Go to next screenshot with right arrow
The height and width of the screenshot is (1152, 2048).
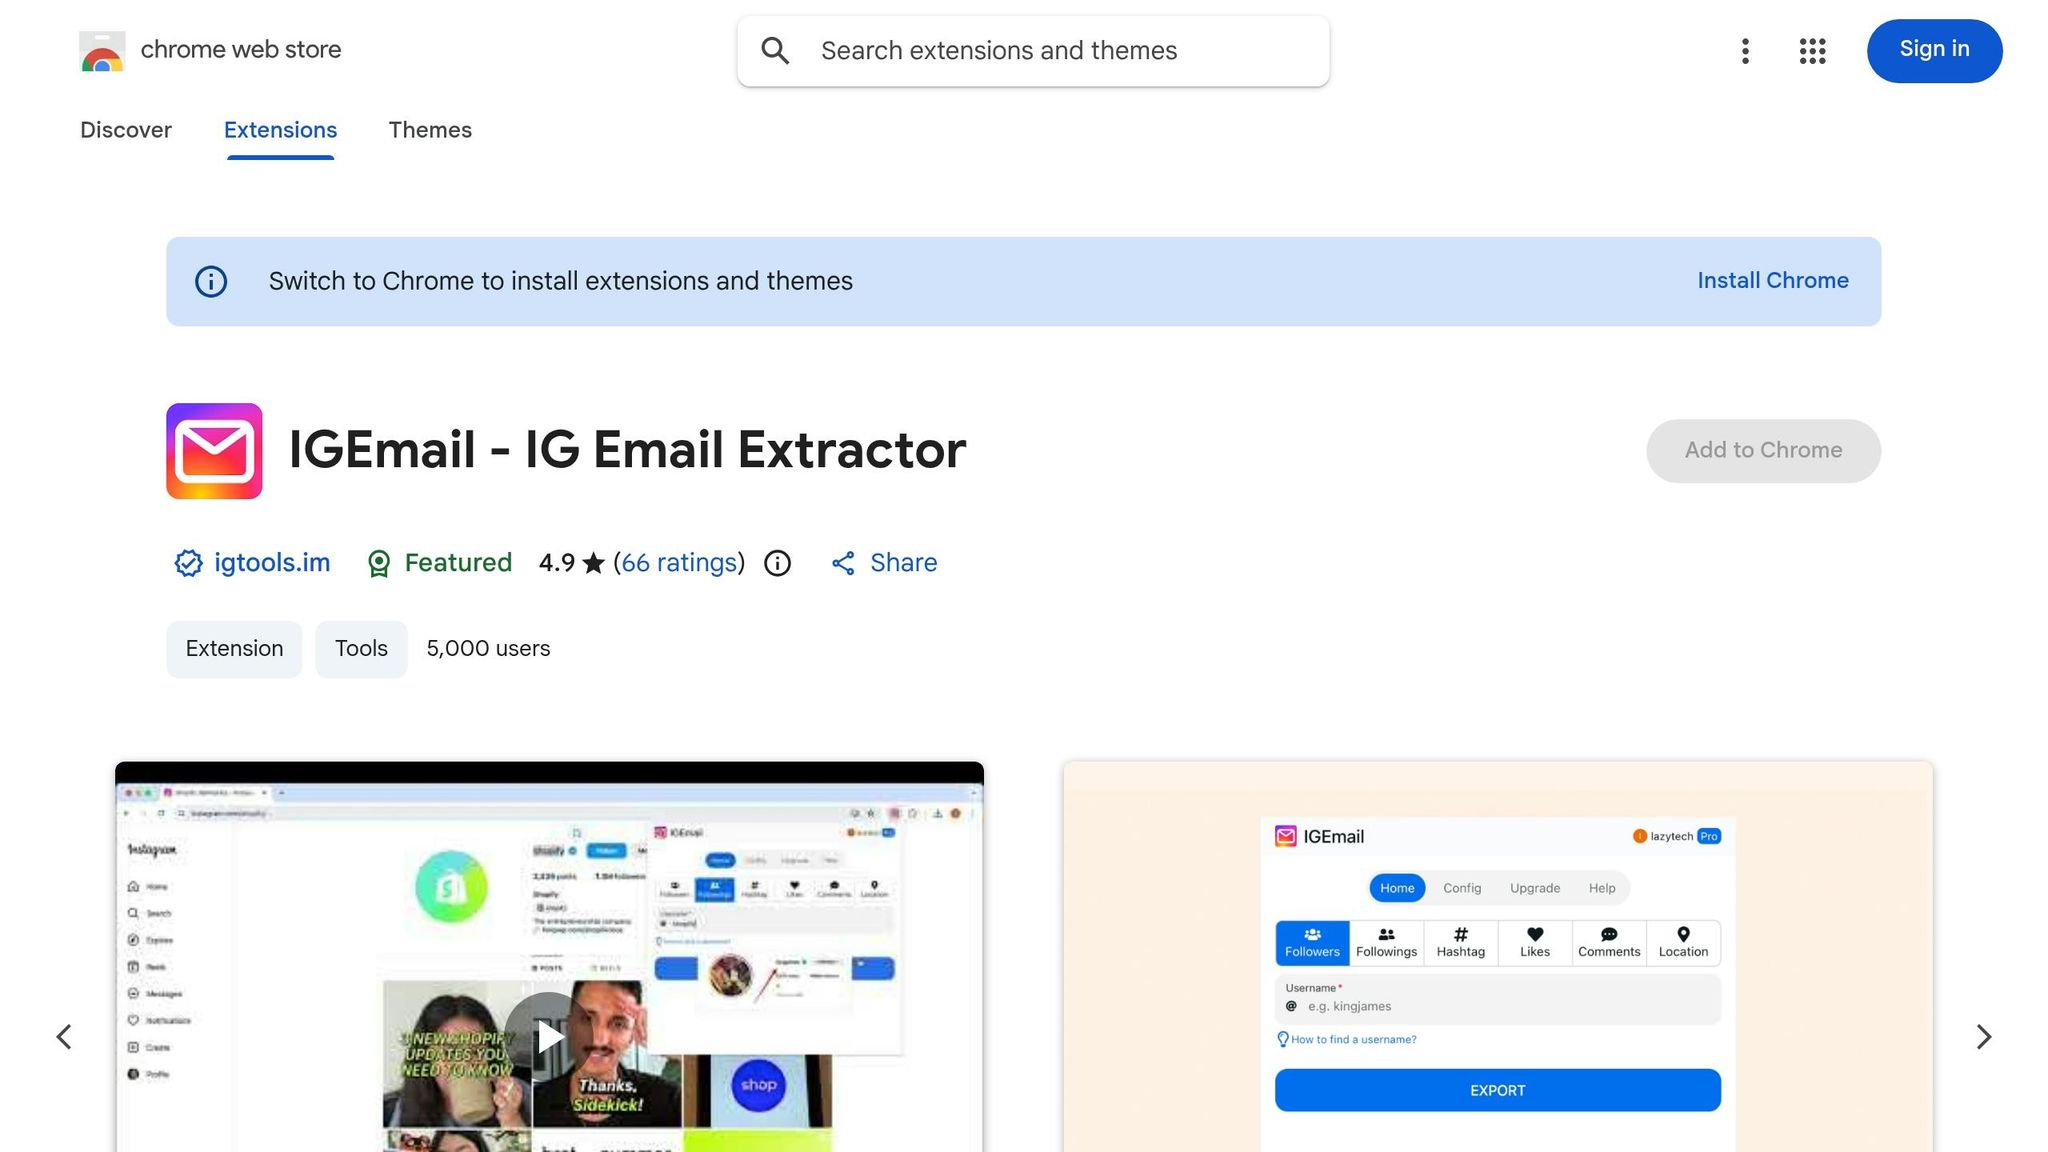[1984, 1037]
